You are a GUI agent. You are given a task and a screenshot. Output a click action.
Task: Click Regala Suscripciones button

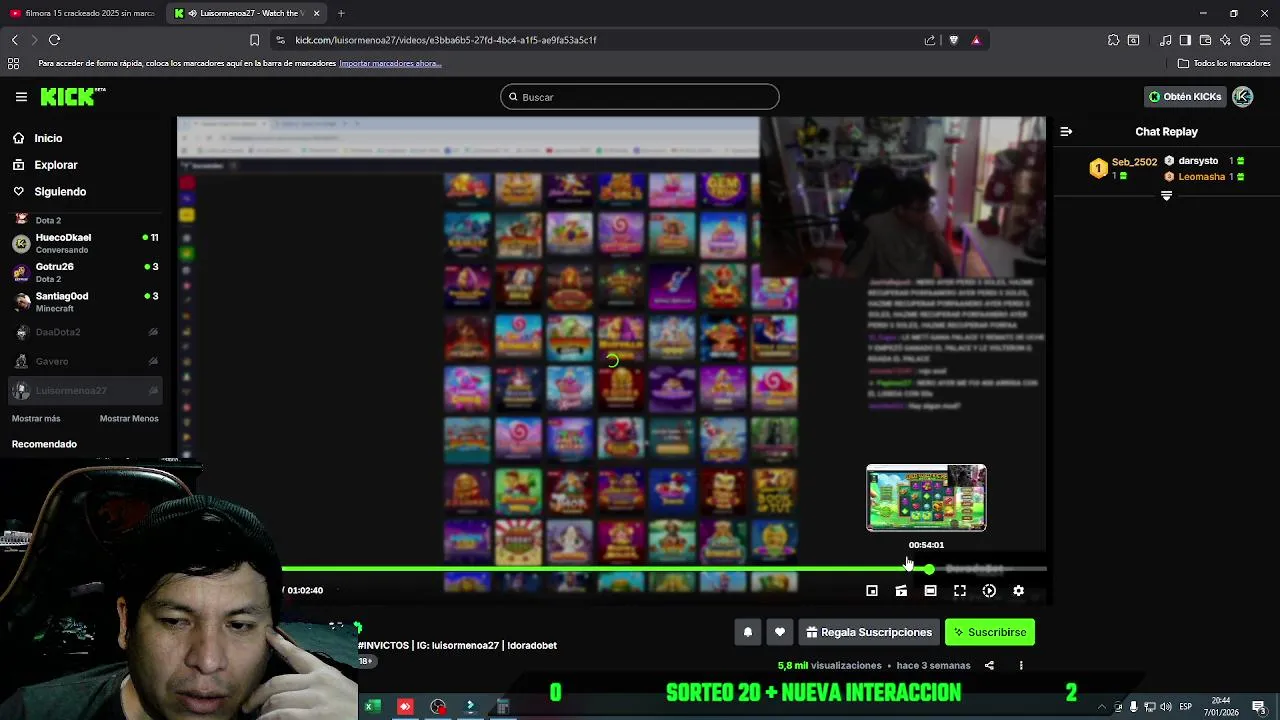click(x=869, y=632)
